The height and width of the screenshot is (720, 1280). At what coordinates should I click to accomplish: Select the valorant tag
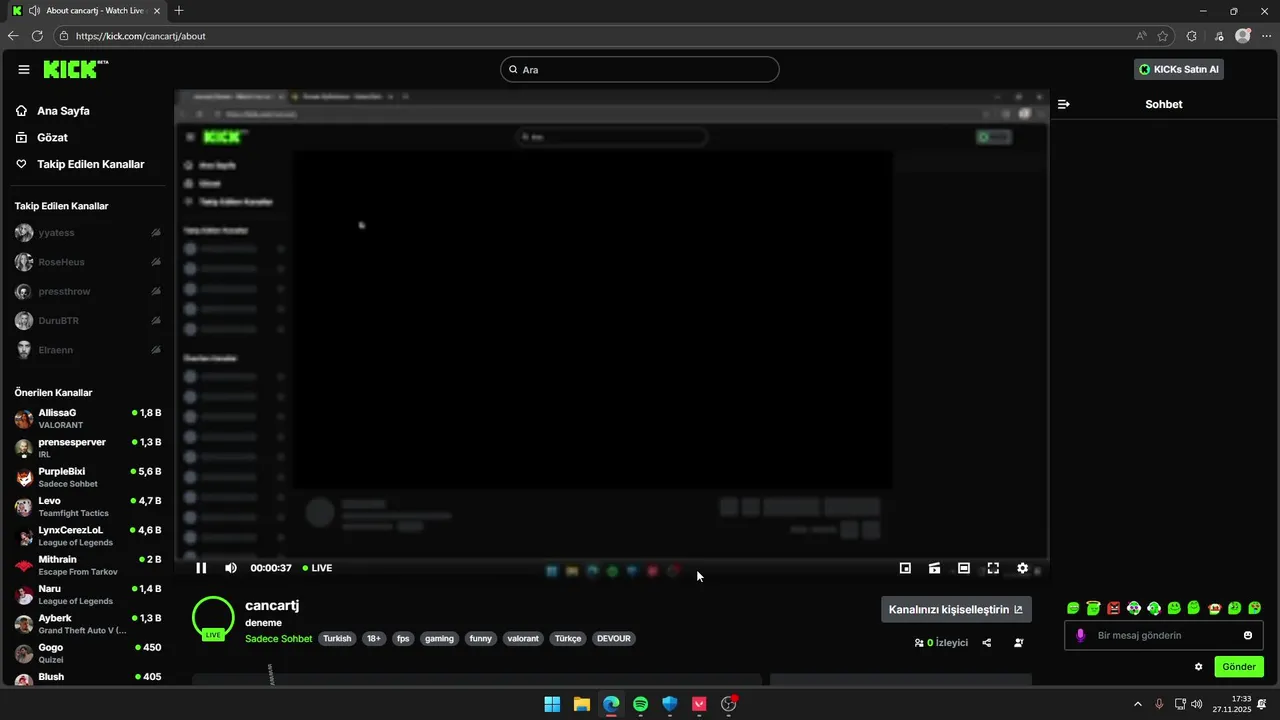coord(523,639)
